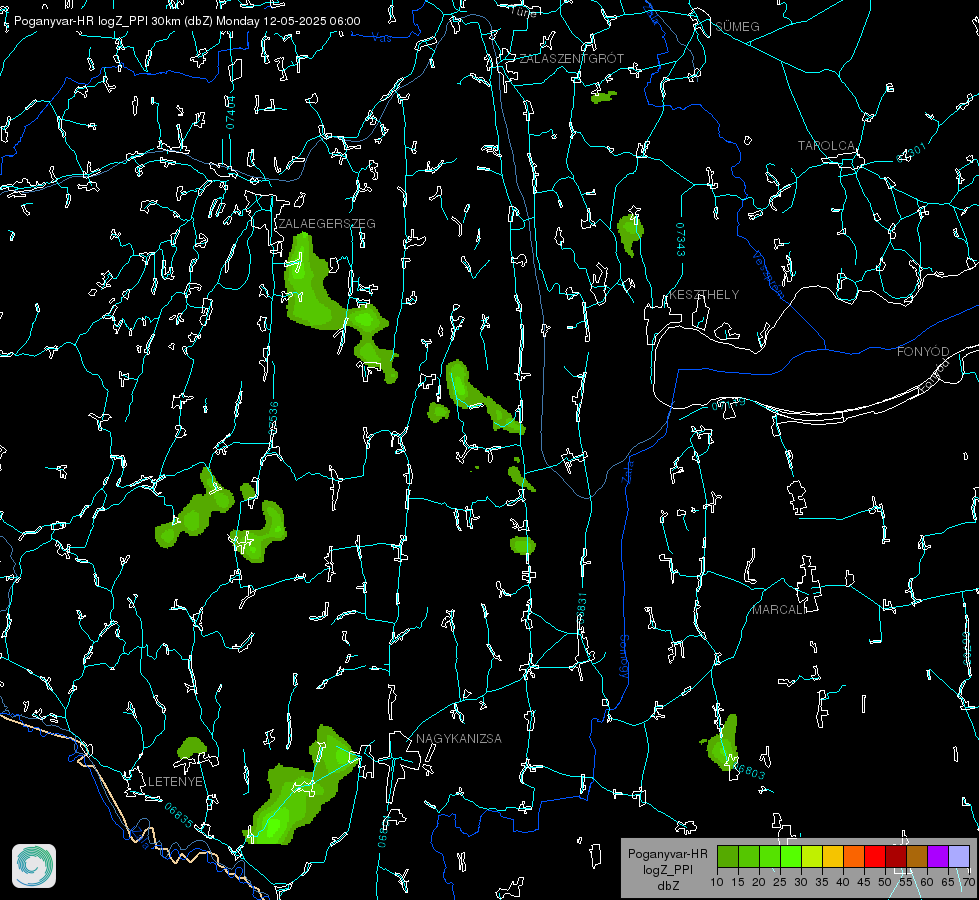Click the radar title text at top
The width and height of the screenshot is (979, 900).
(187, 21)
